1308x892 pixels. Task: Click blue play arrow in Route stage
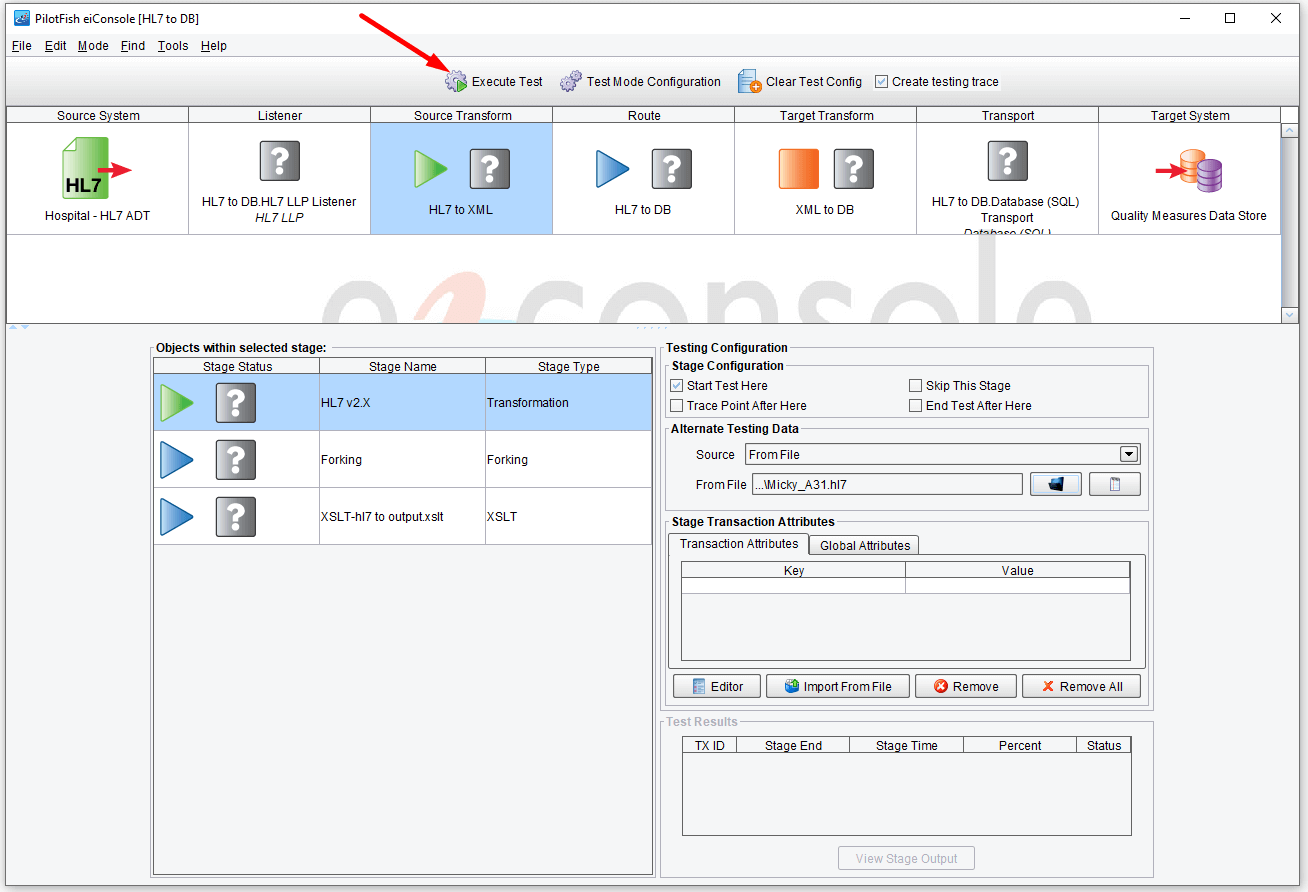[x=613, y=169]
